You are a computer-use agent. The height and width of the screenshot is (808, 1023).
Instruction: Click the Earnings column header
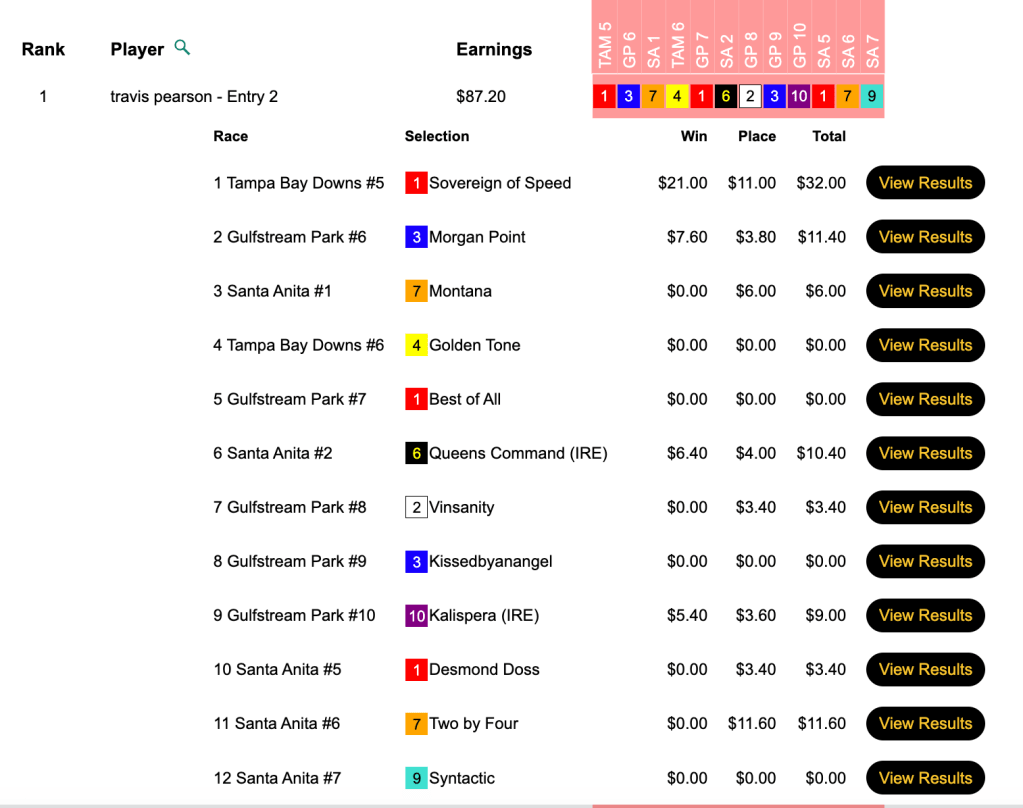(x=494, y=49)
